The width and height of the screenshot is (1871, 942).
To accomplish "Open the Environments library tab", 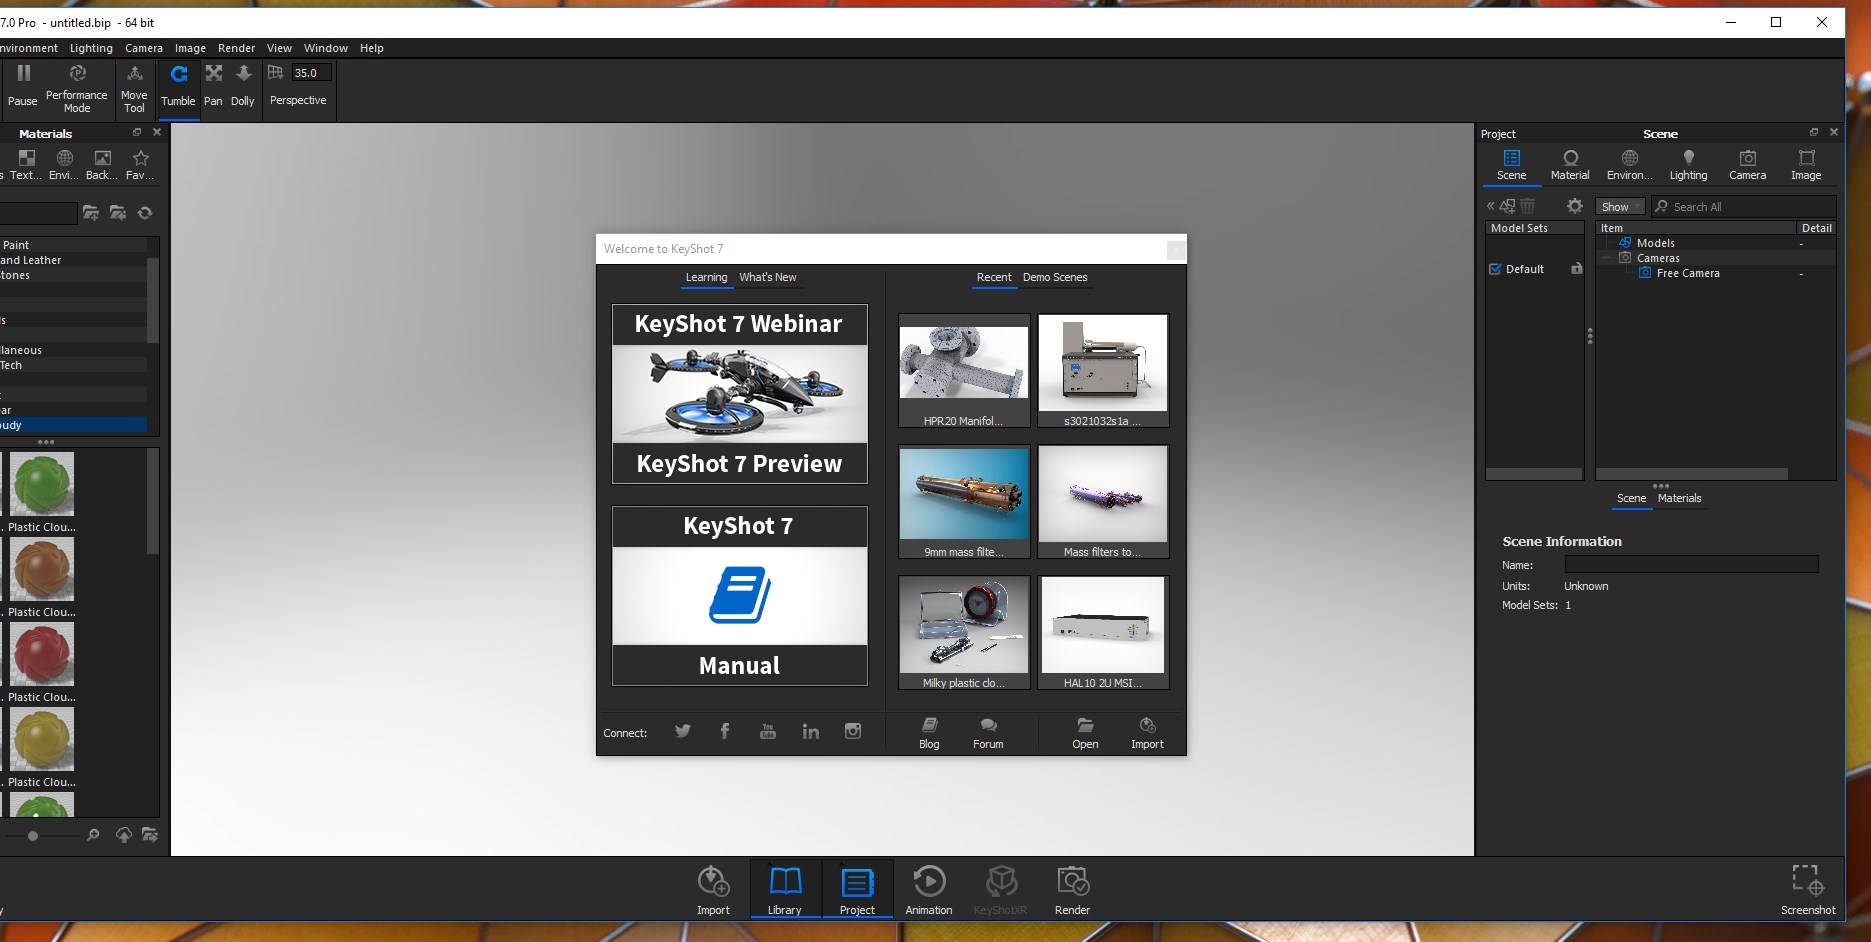I will (64, 165).
